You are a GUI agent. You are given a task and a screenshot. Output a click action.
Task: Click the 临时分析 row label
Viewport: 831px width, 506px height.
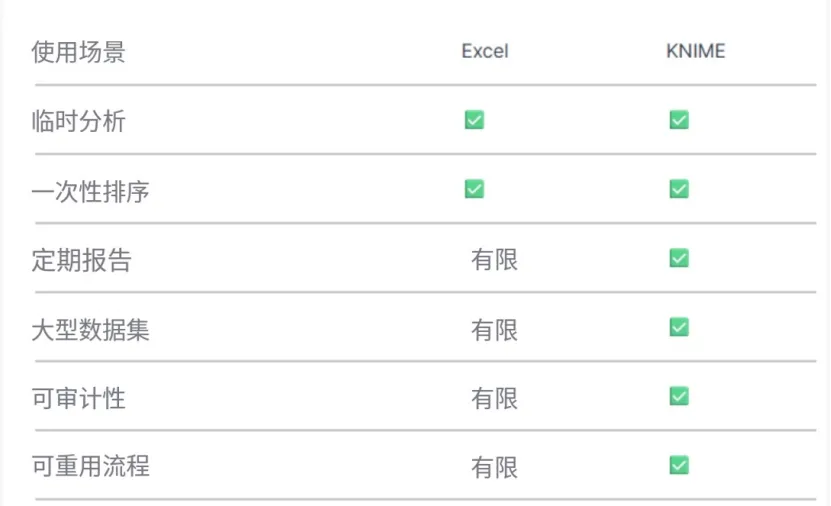coord(79,121)
